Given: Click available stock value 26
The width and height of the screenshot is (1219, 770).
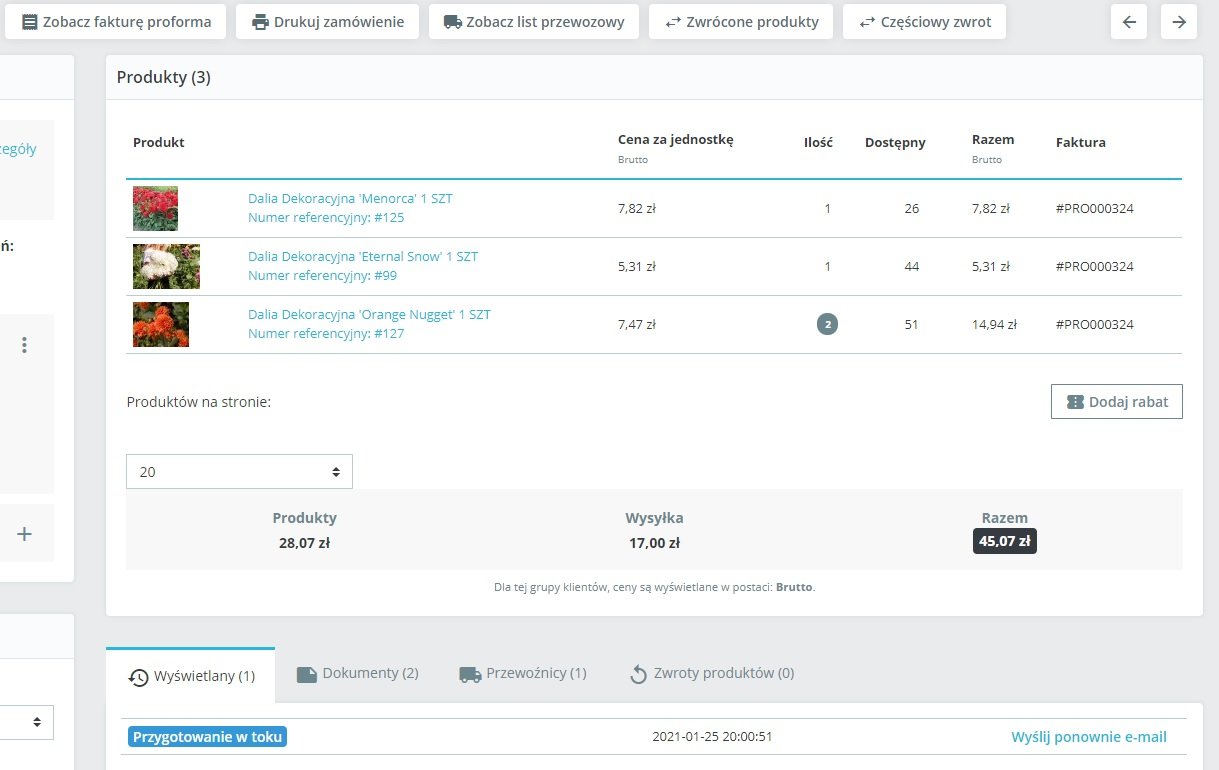Looking at the screenshot, I should click(x=911, y=208).
